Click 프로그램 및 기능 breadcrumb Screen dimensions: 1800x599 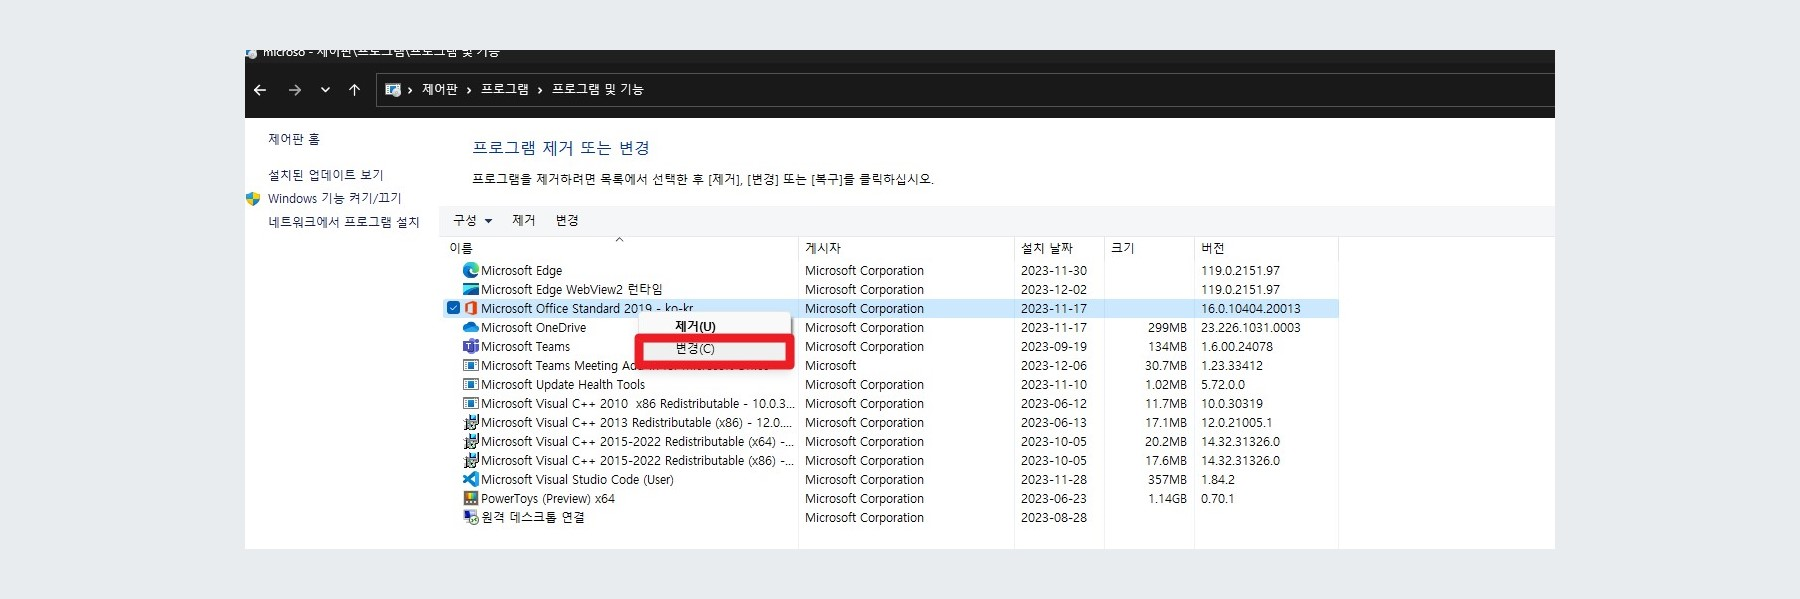coord(598,89)
